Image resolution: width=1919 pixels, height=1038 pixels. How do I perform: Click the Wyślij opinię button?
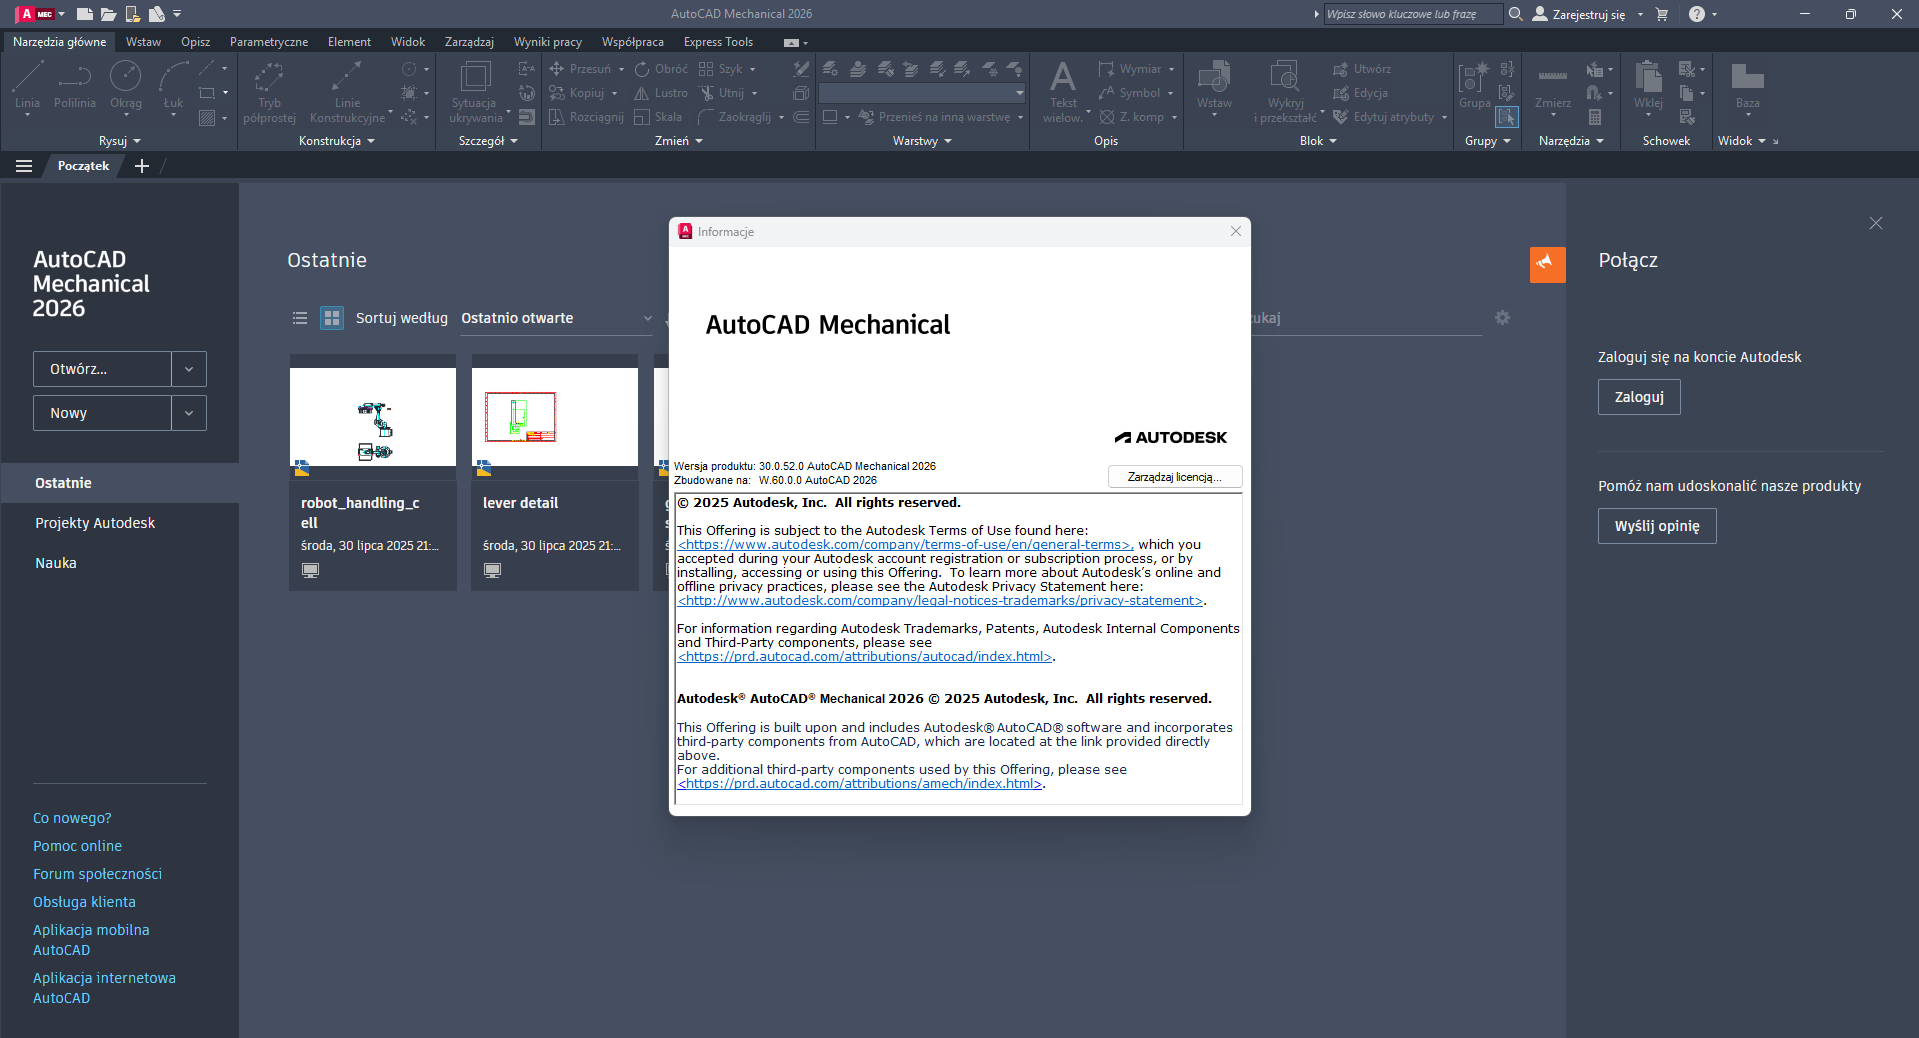[1657, 526]
